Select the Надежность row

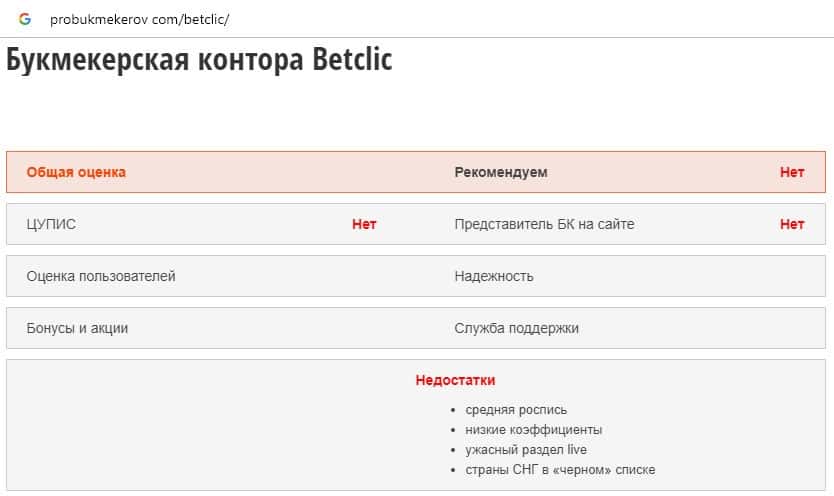[x=494, y=276]
